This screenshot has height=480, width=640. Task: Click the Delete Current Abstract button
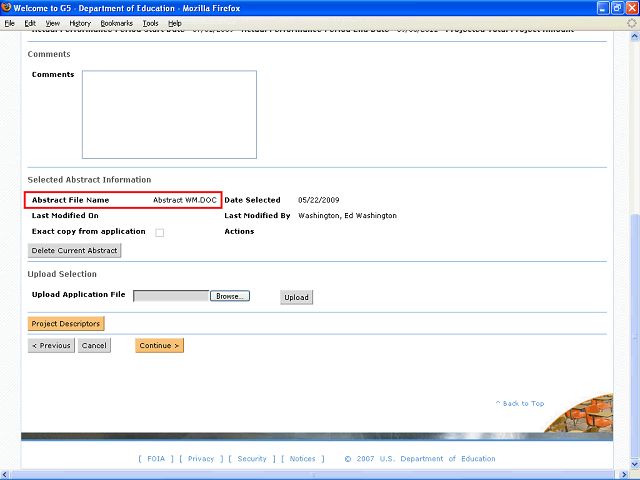74,251
